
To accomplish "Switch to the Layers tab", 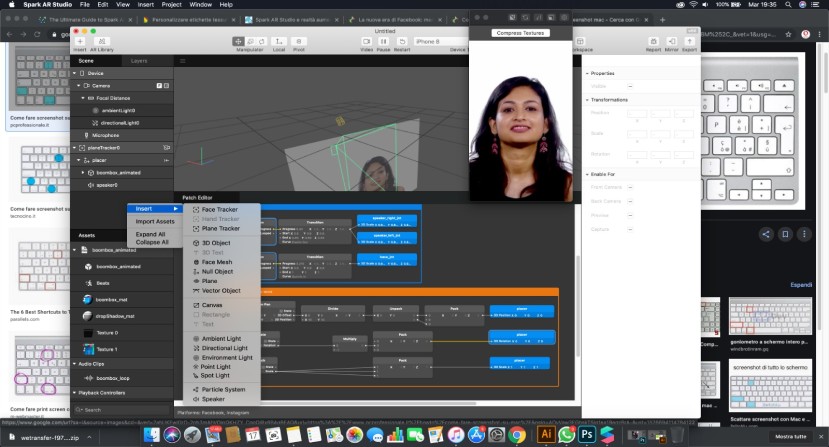I will (x=139, y=61).
